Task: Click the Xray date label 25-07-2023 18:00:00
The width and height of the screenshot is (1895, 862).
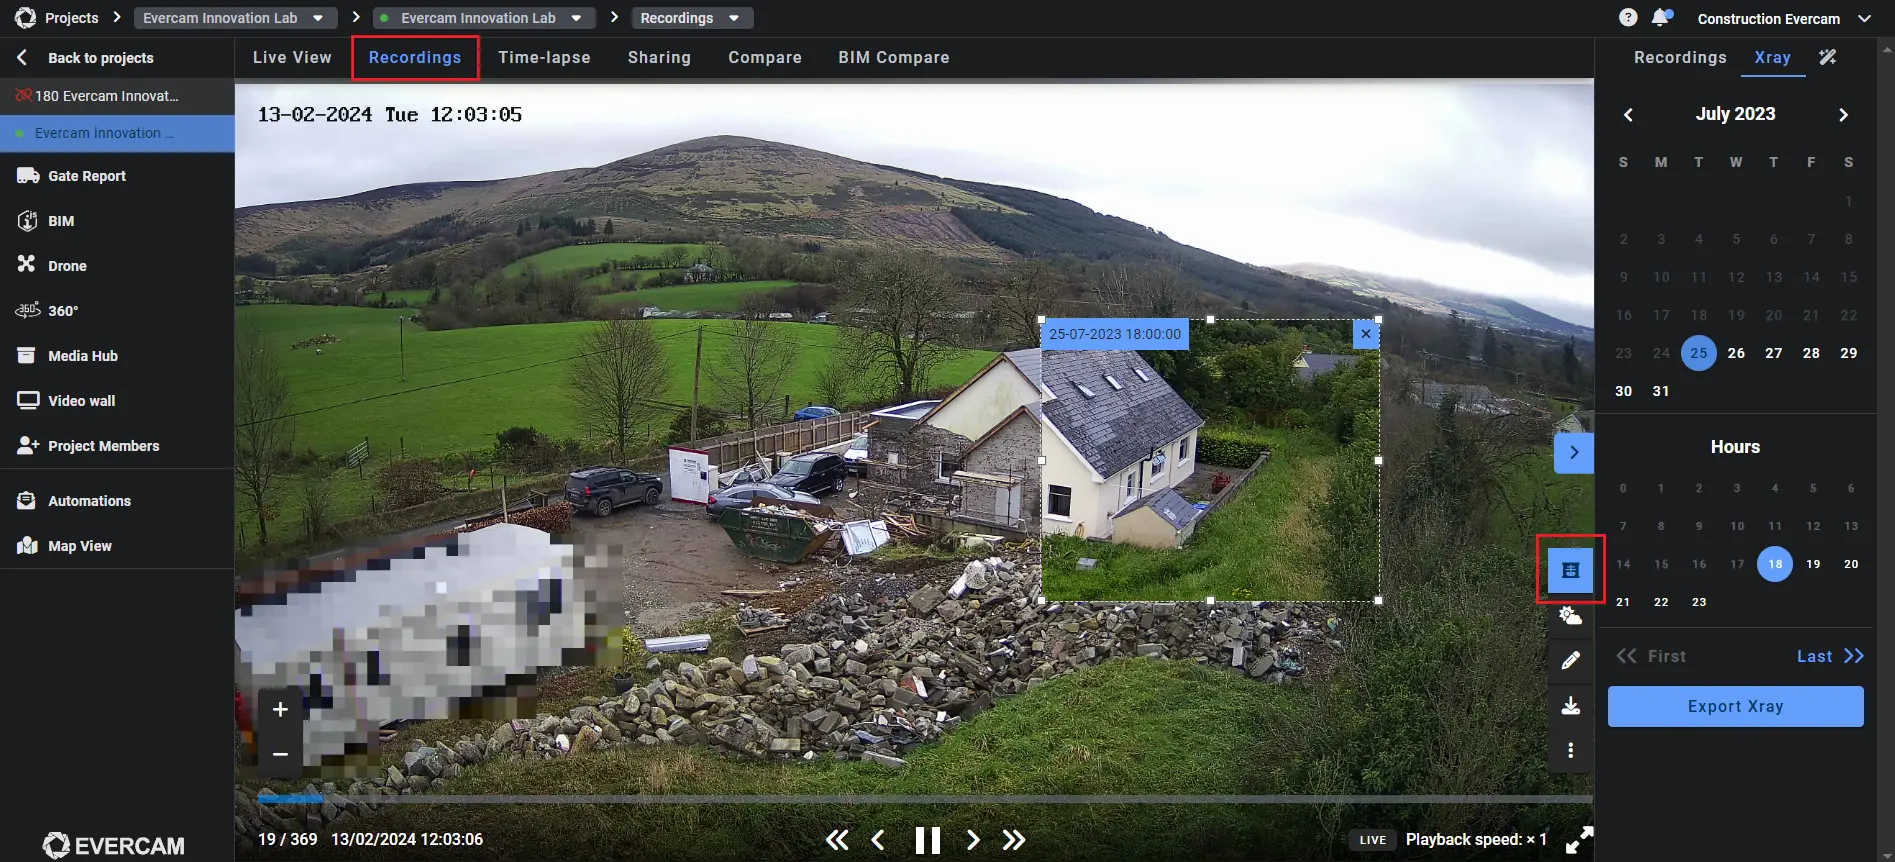Action: pos(1115,334)
